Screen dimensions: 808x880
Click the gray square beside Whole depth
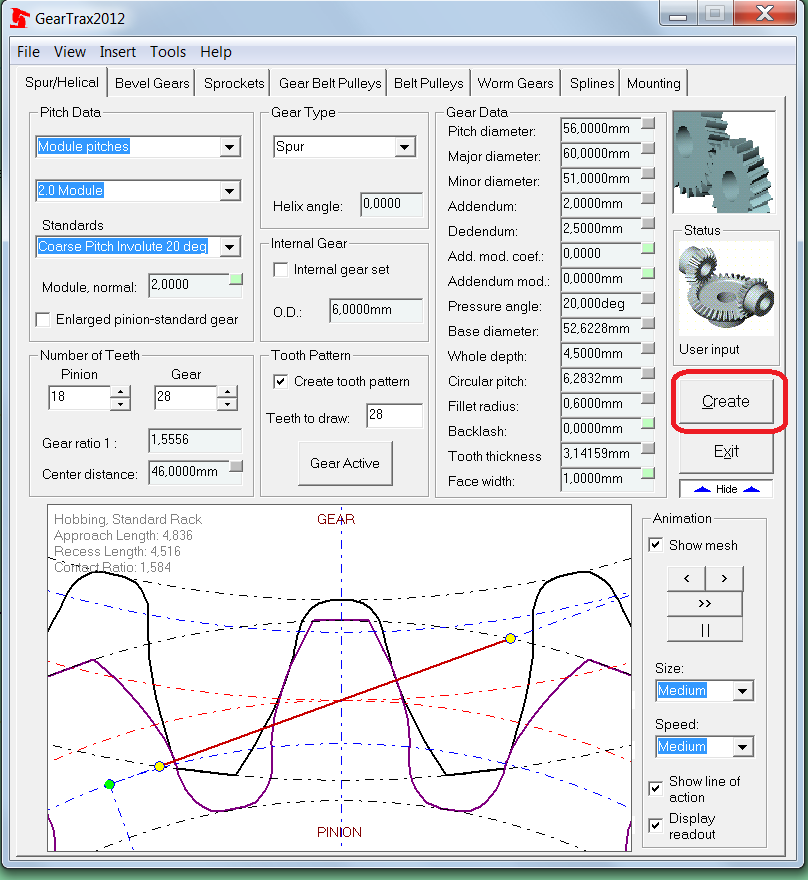point(648,348)
